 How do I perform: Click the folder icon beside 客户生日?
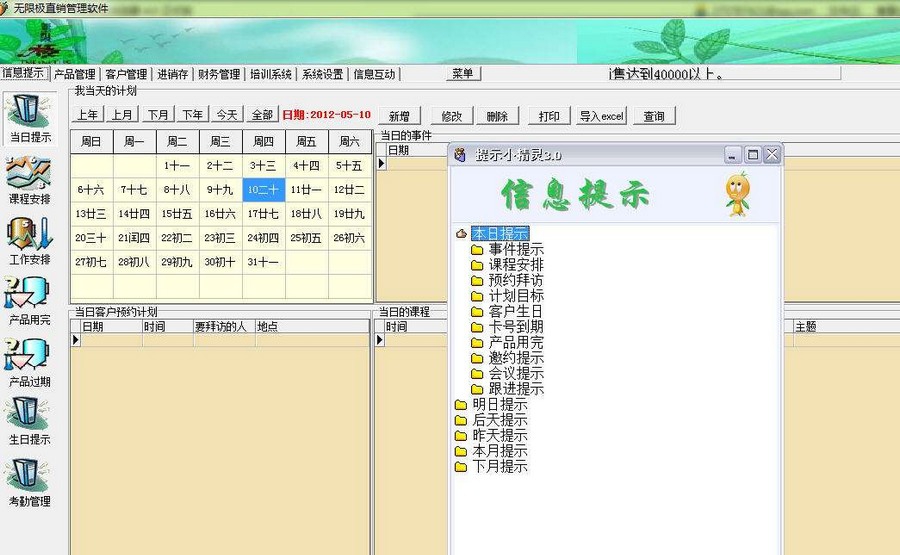[x=477, y=312]
